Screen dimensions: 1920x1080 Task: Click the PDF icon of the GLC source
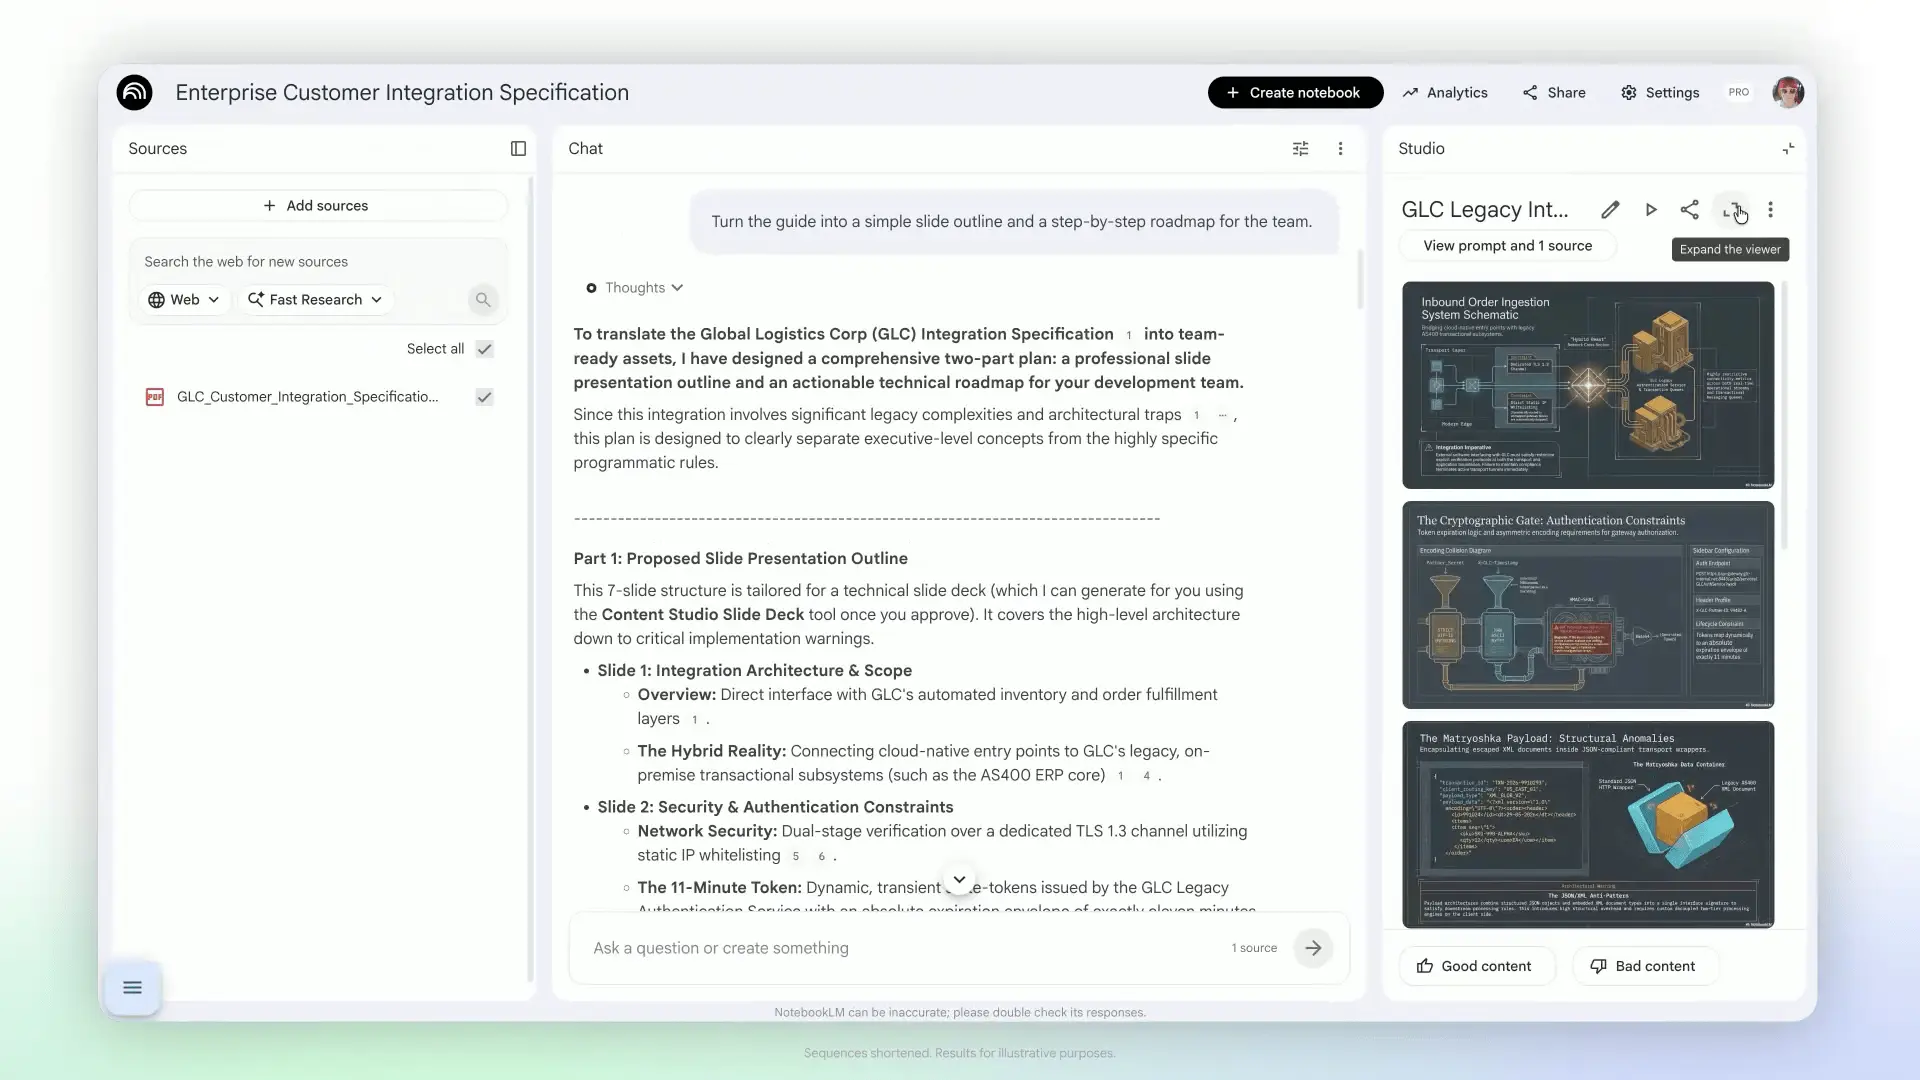point(155,397)
